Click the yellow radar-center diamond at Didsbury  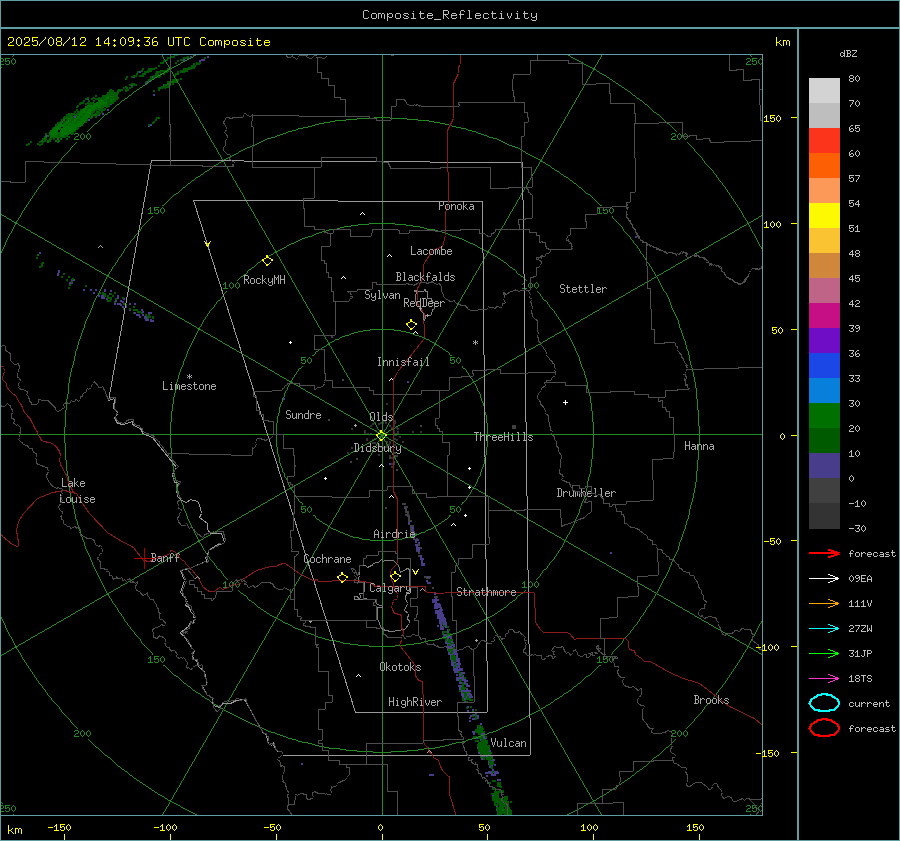381,436
